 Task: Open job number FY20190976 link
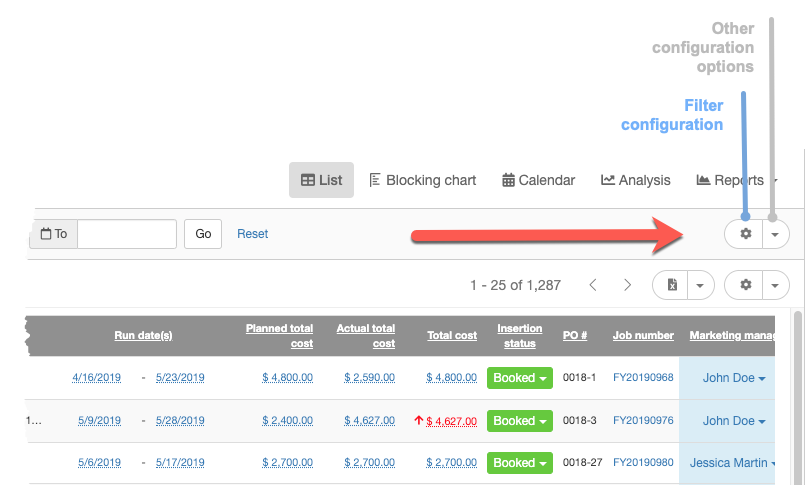pos(643,421)
